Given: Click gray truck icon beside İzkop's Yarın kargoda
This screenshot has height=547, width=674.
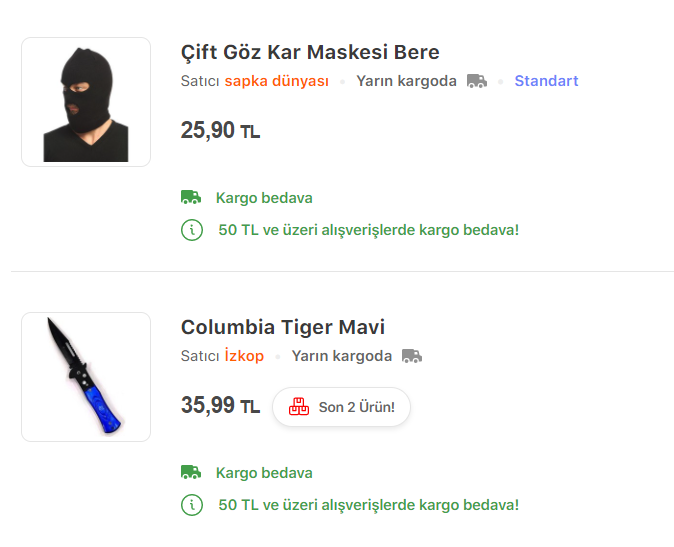Looking at the screenshot, I should pyautogui.click(x=412, y=356).
